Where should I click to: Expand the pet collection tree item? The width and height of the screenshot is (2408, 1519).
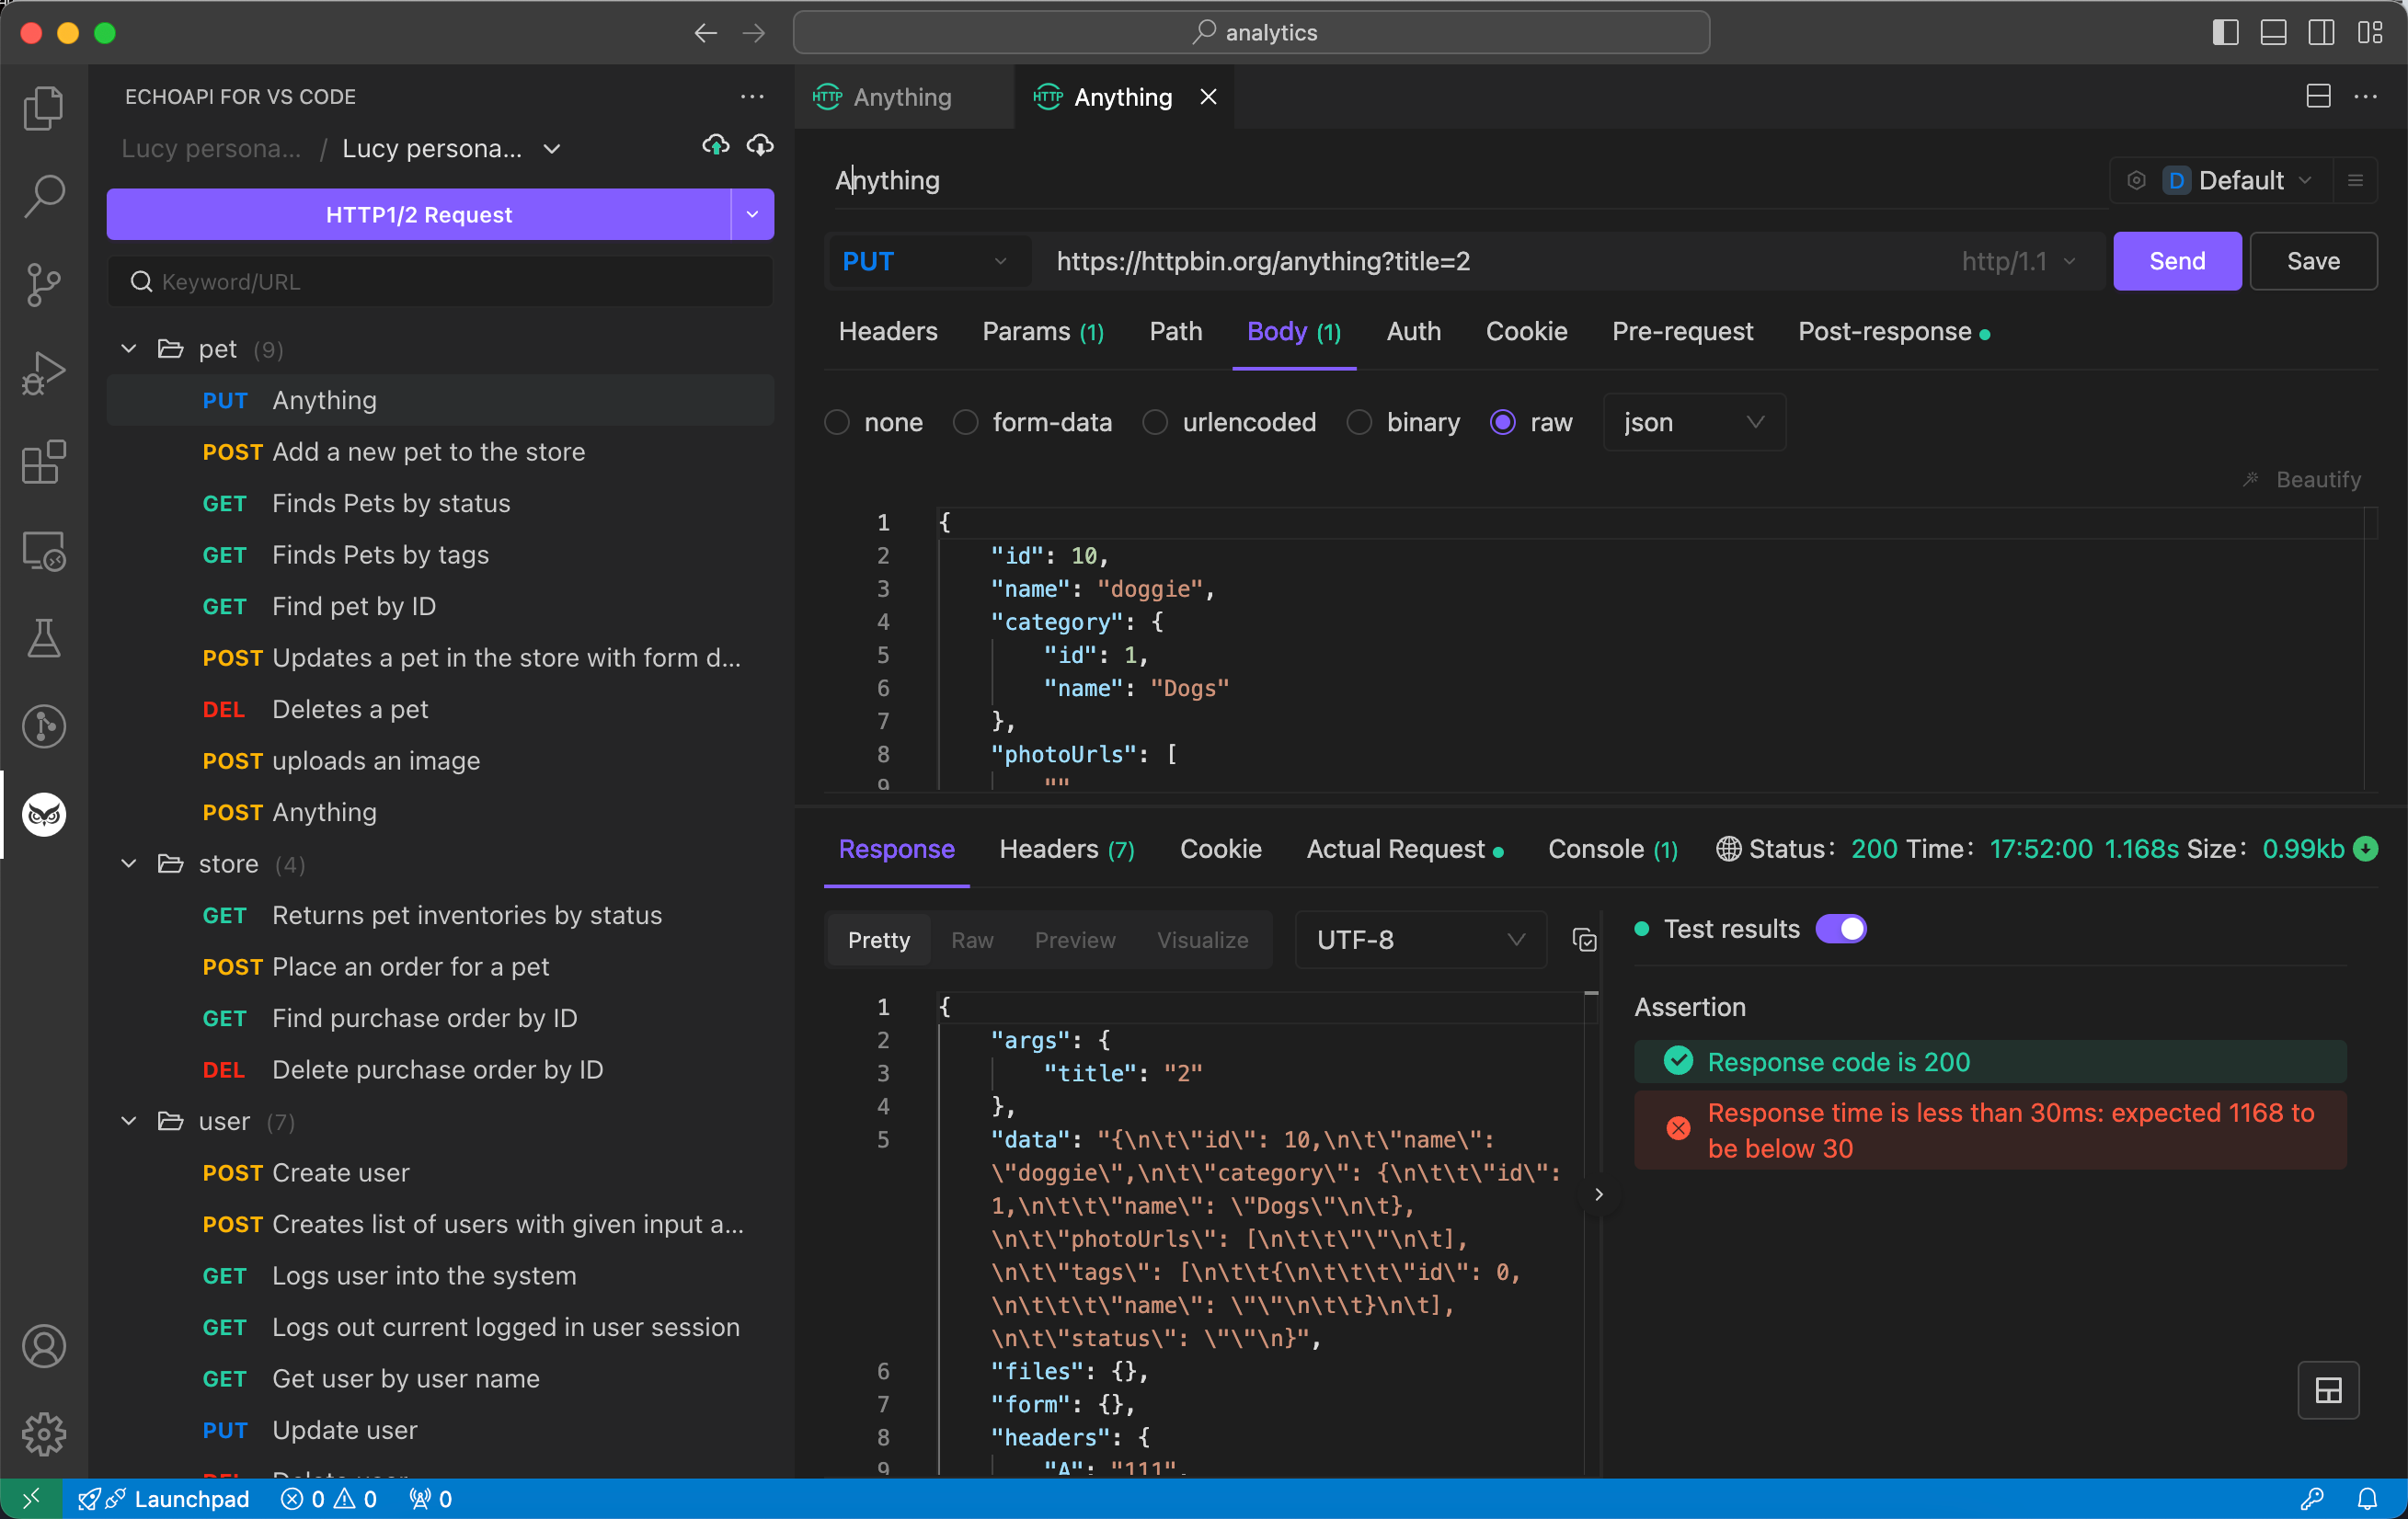(132, 348)
